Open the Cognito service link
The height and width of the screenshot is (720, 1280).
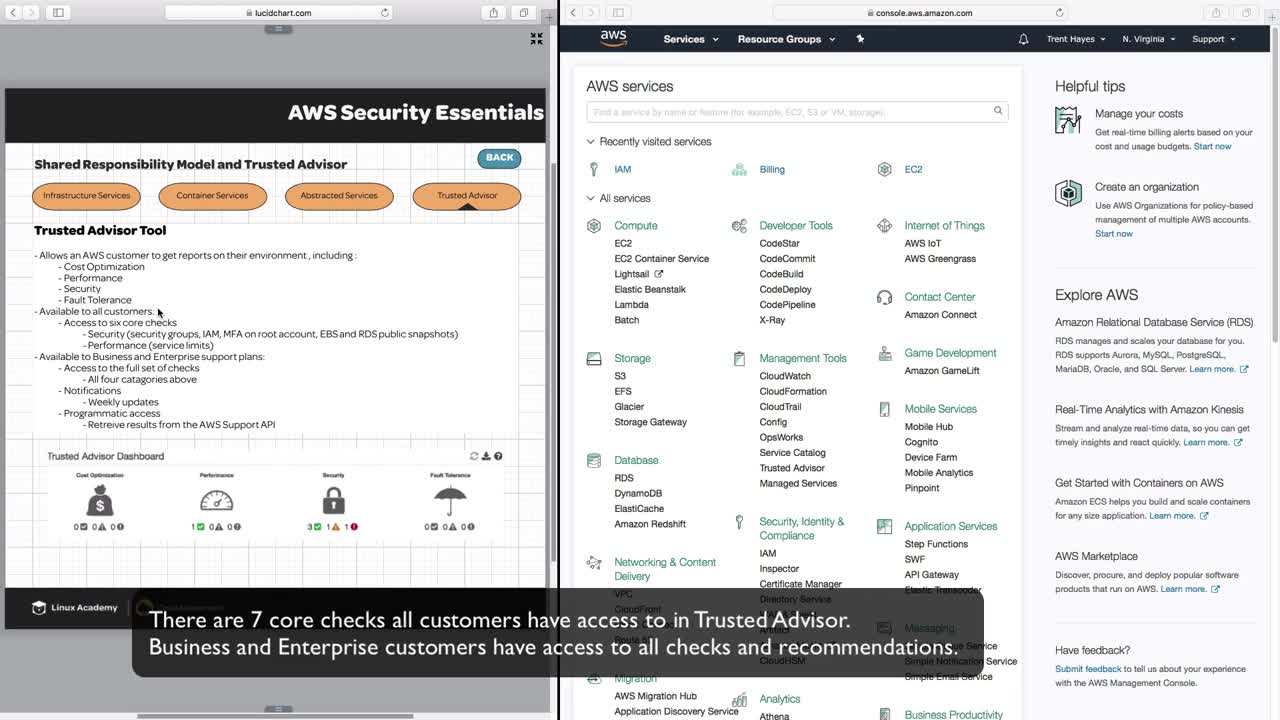[921, 442]
